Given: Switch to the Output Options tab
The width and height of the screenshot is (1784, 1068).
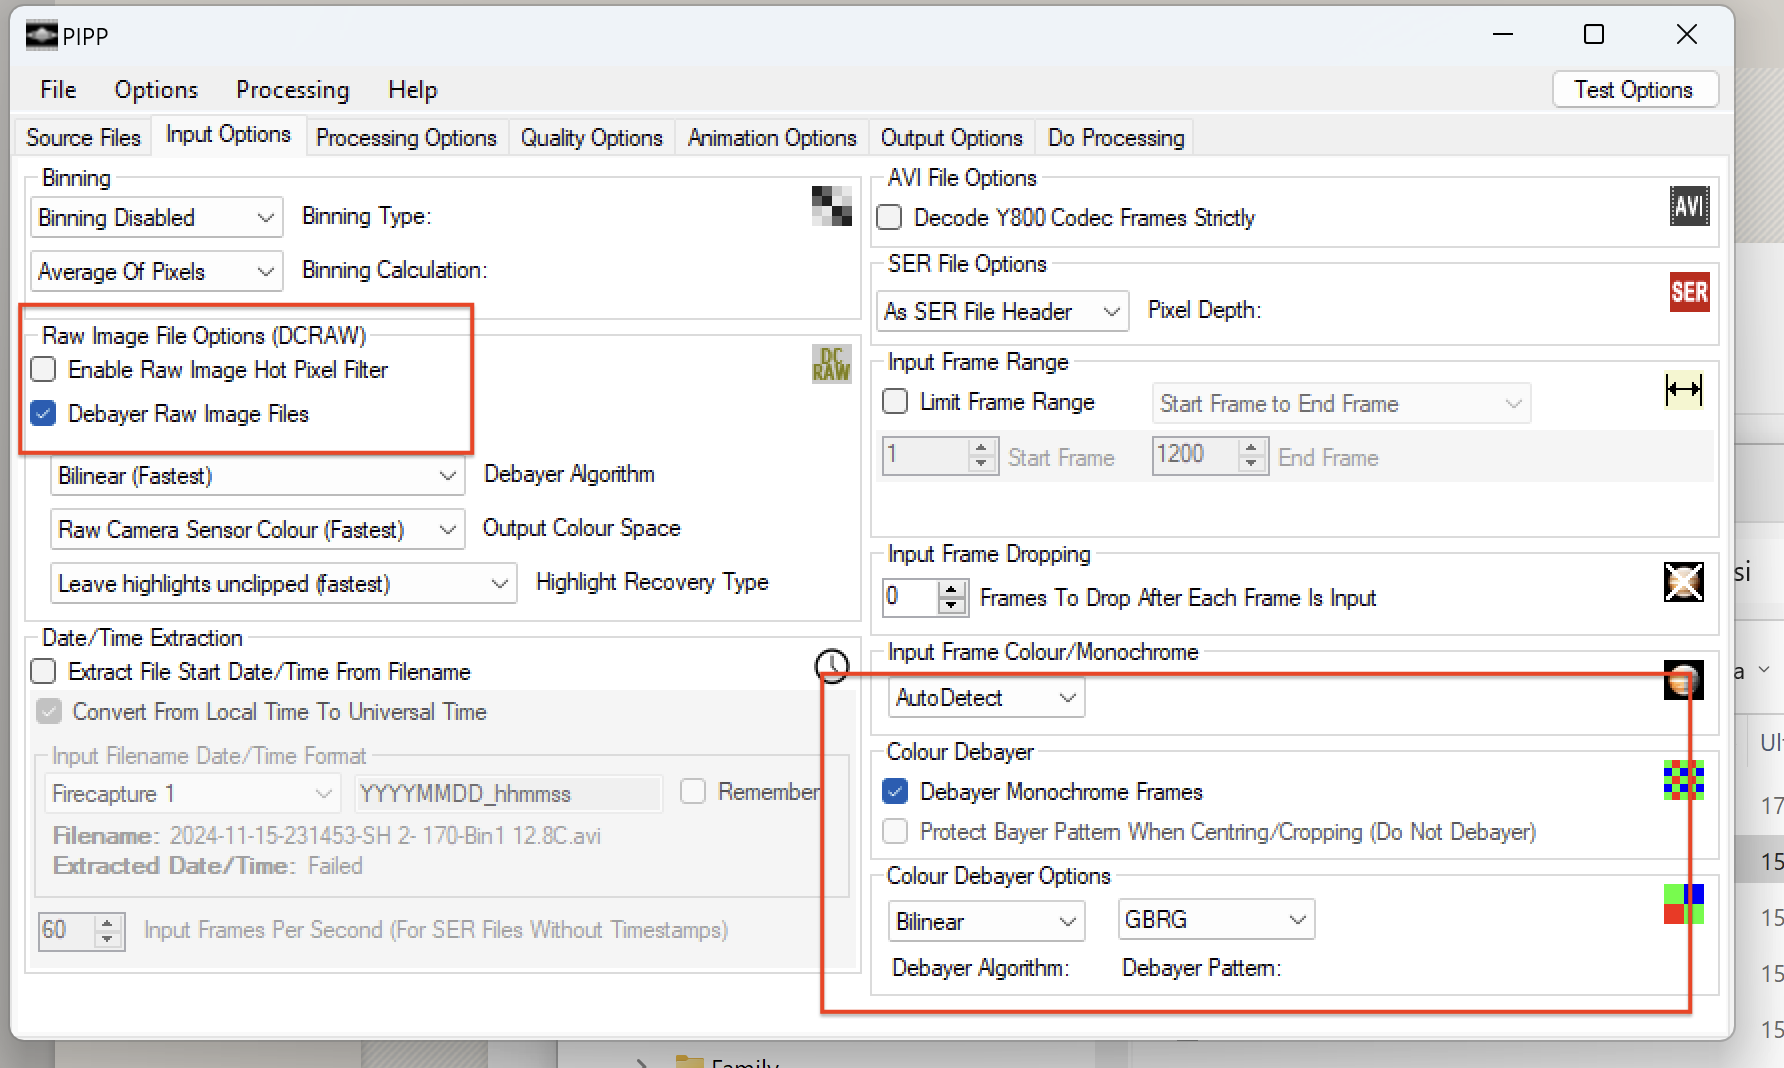Looking at the screenshot, I should tap(952, 138).
